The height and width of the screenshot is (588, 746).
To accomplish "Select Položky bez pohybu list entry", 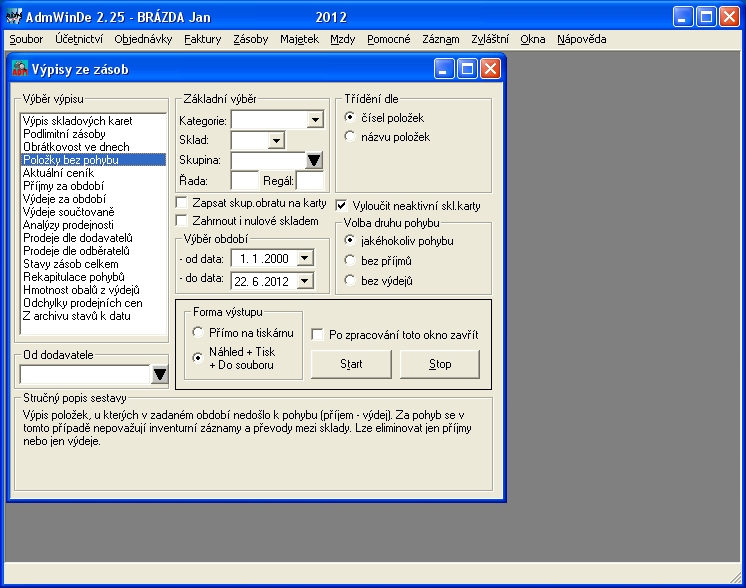I will (94, 160).
